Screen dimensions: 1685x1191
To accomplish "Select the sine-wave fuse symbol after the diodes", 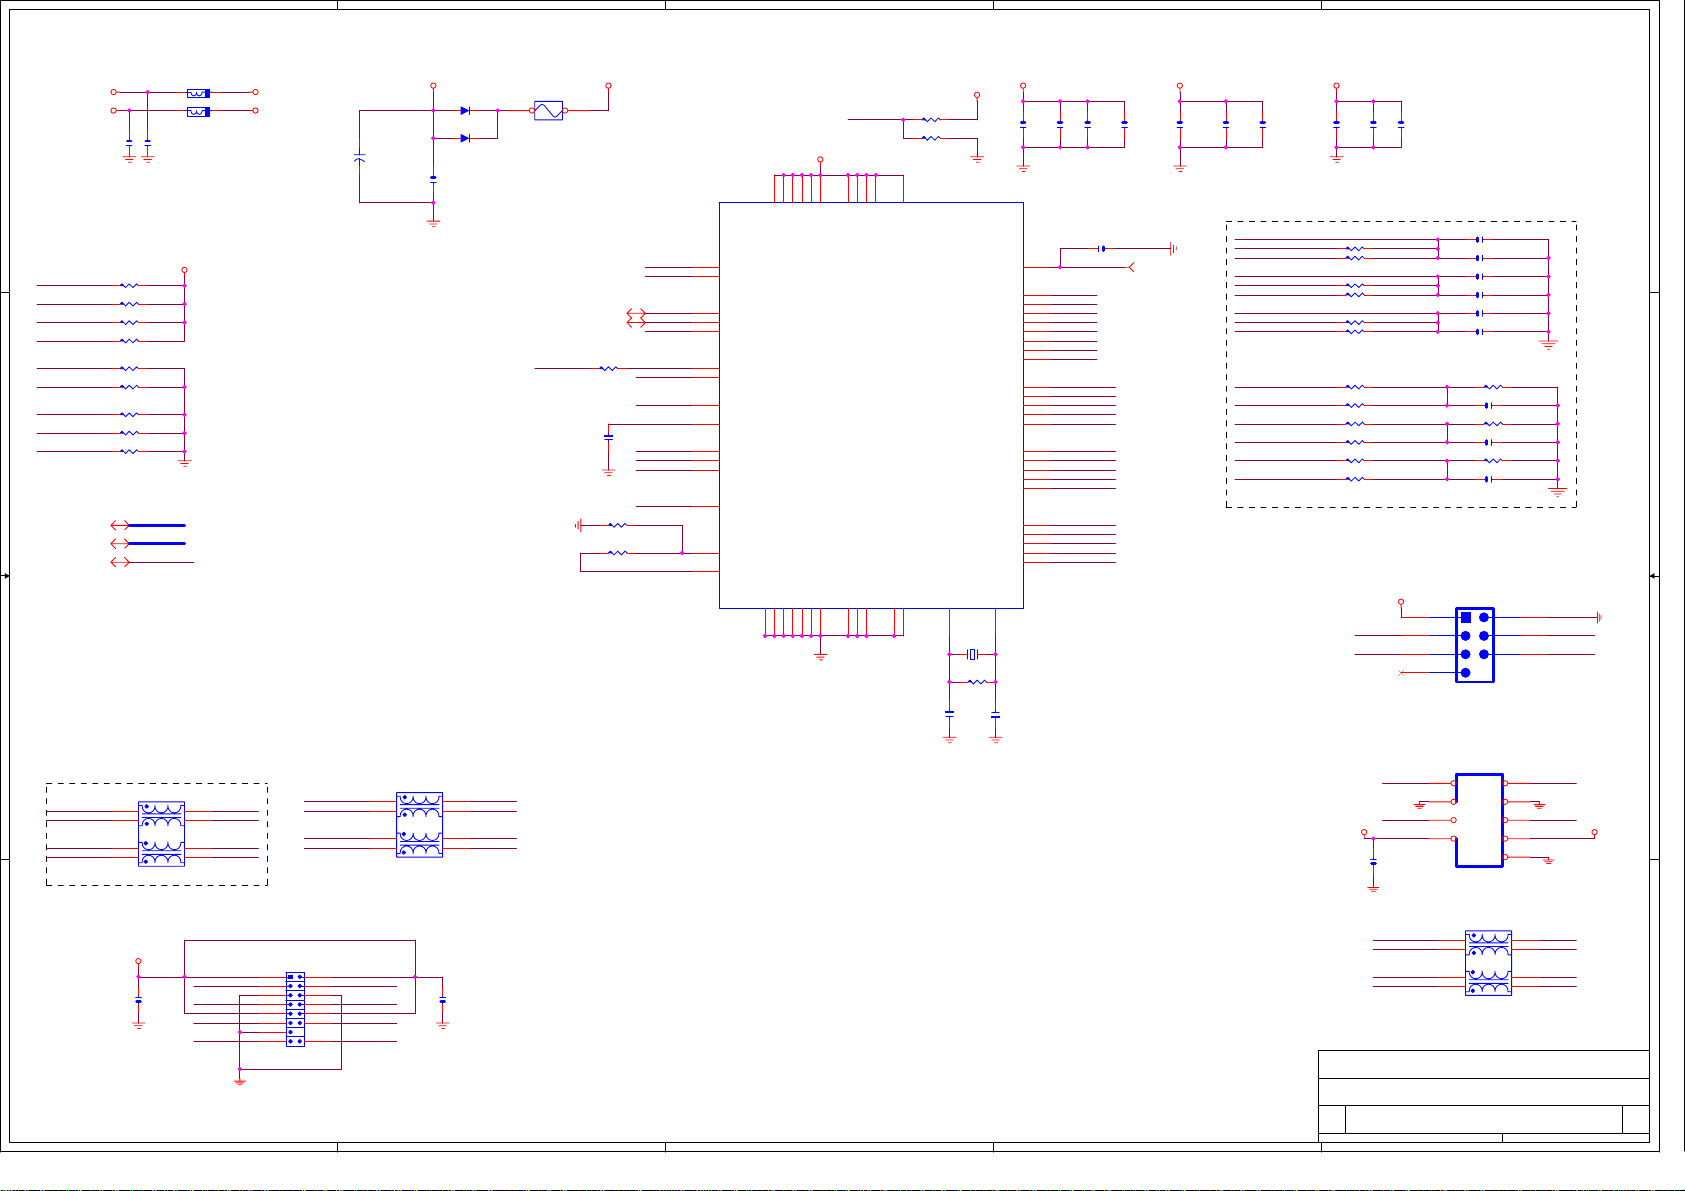I will coord(548,111).
